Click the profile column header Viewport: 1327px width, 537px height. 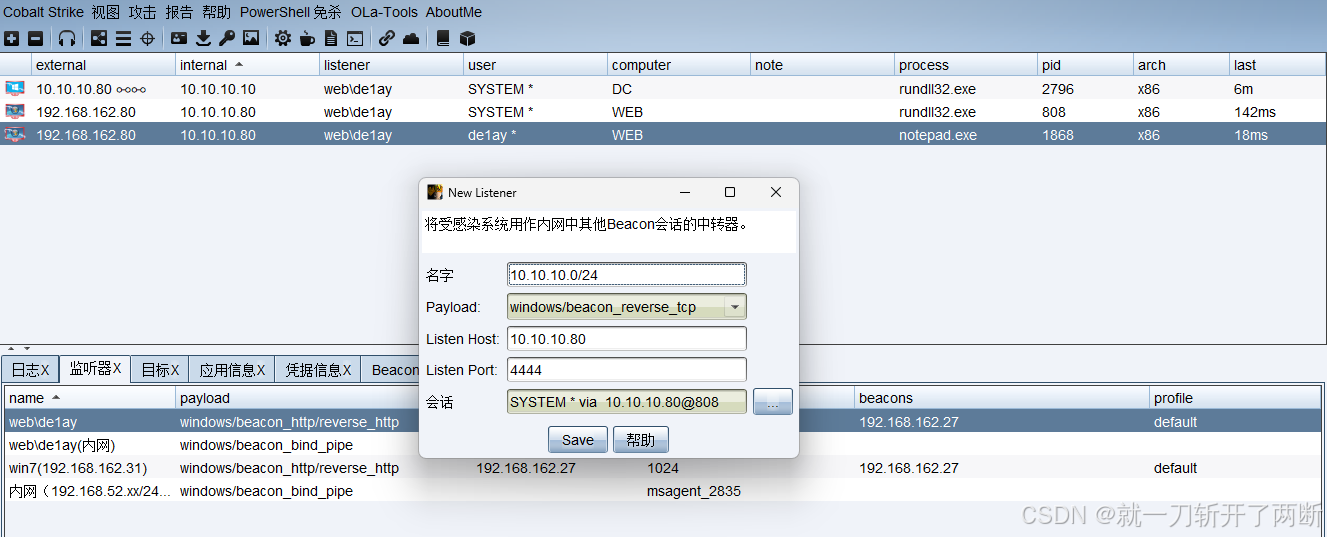click(x=1235, y=398)
